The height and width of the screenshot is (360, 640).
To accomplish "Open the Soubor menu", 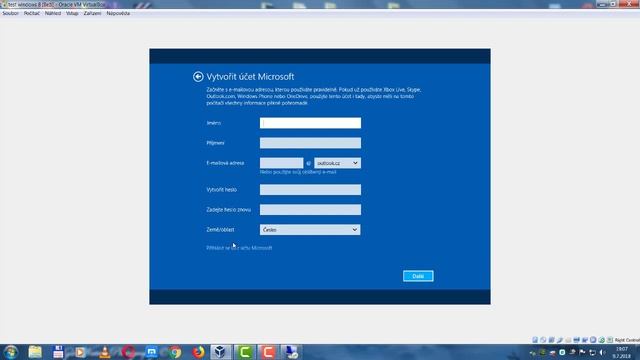I will click(x=11, y=13).
